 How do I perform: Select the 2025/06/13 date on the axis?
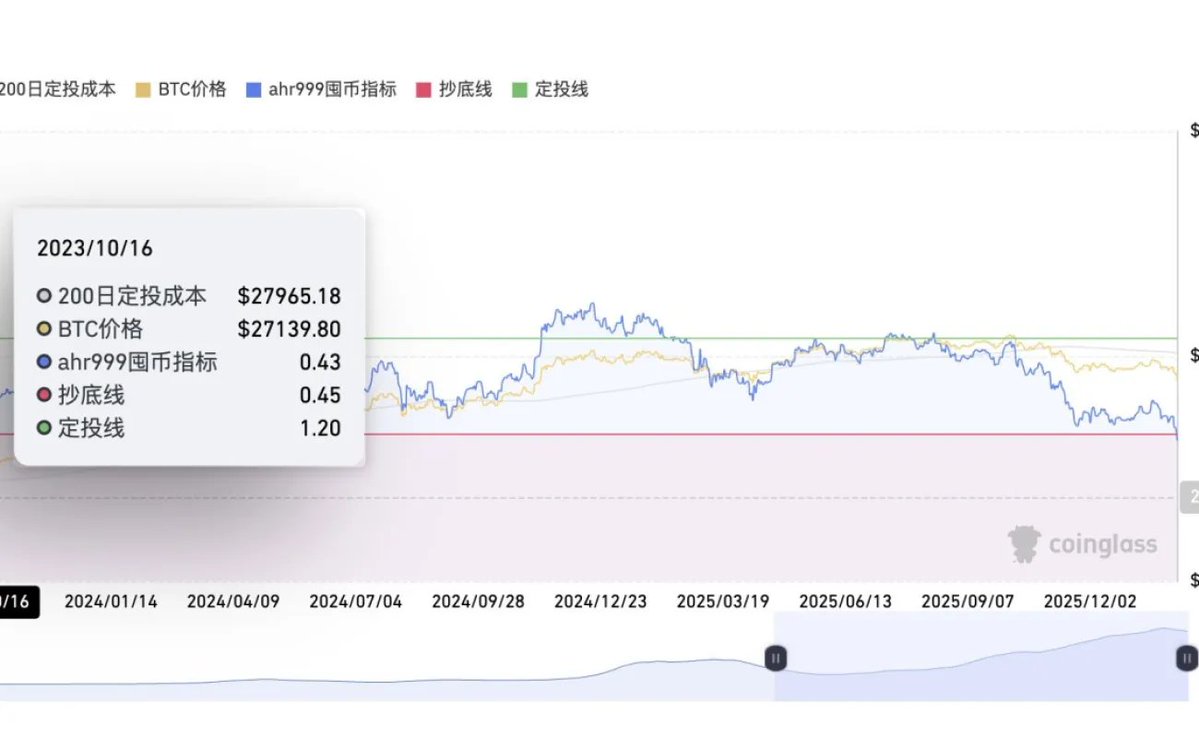[845, 602]
